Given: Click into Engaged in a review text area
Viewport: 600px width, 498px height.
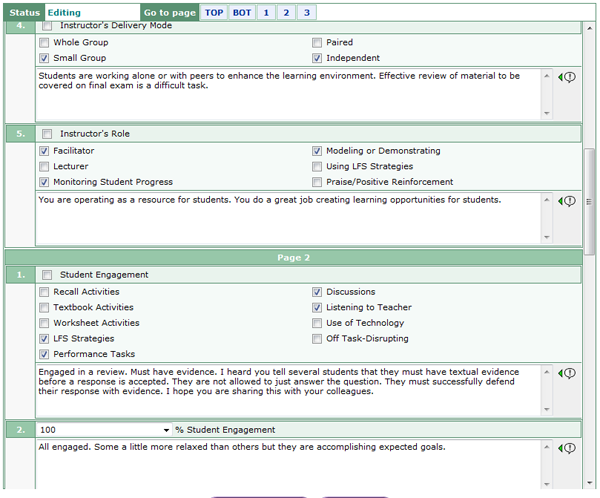Looking at the screenshot, I should (289, 390).
